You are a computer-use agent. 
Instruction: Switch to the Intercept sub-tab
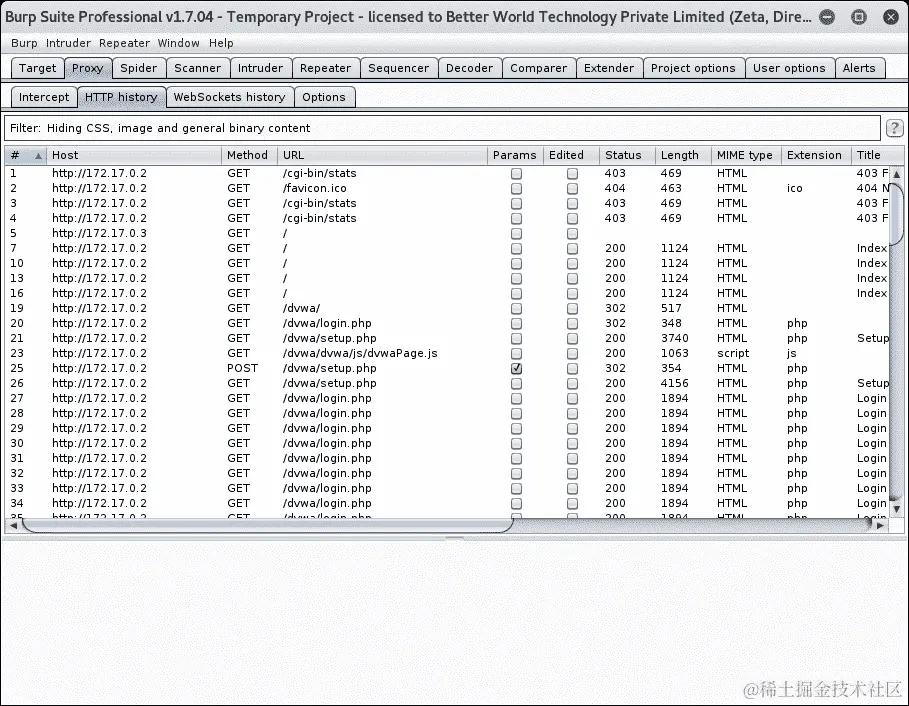[44, 97]
